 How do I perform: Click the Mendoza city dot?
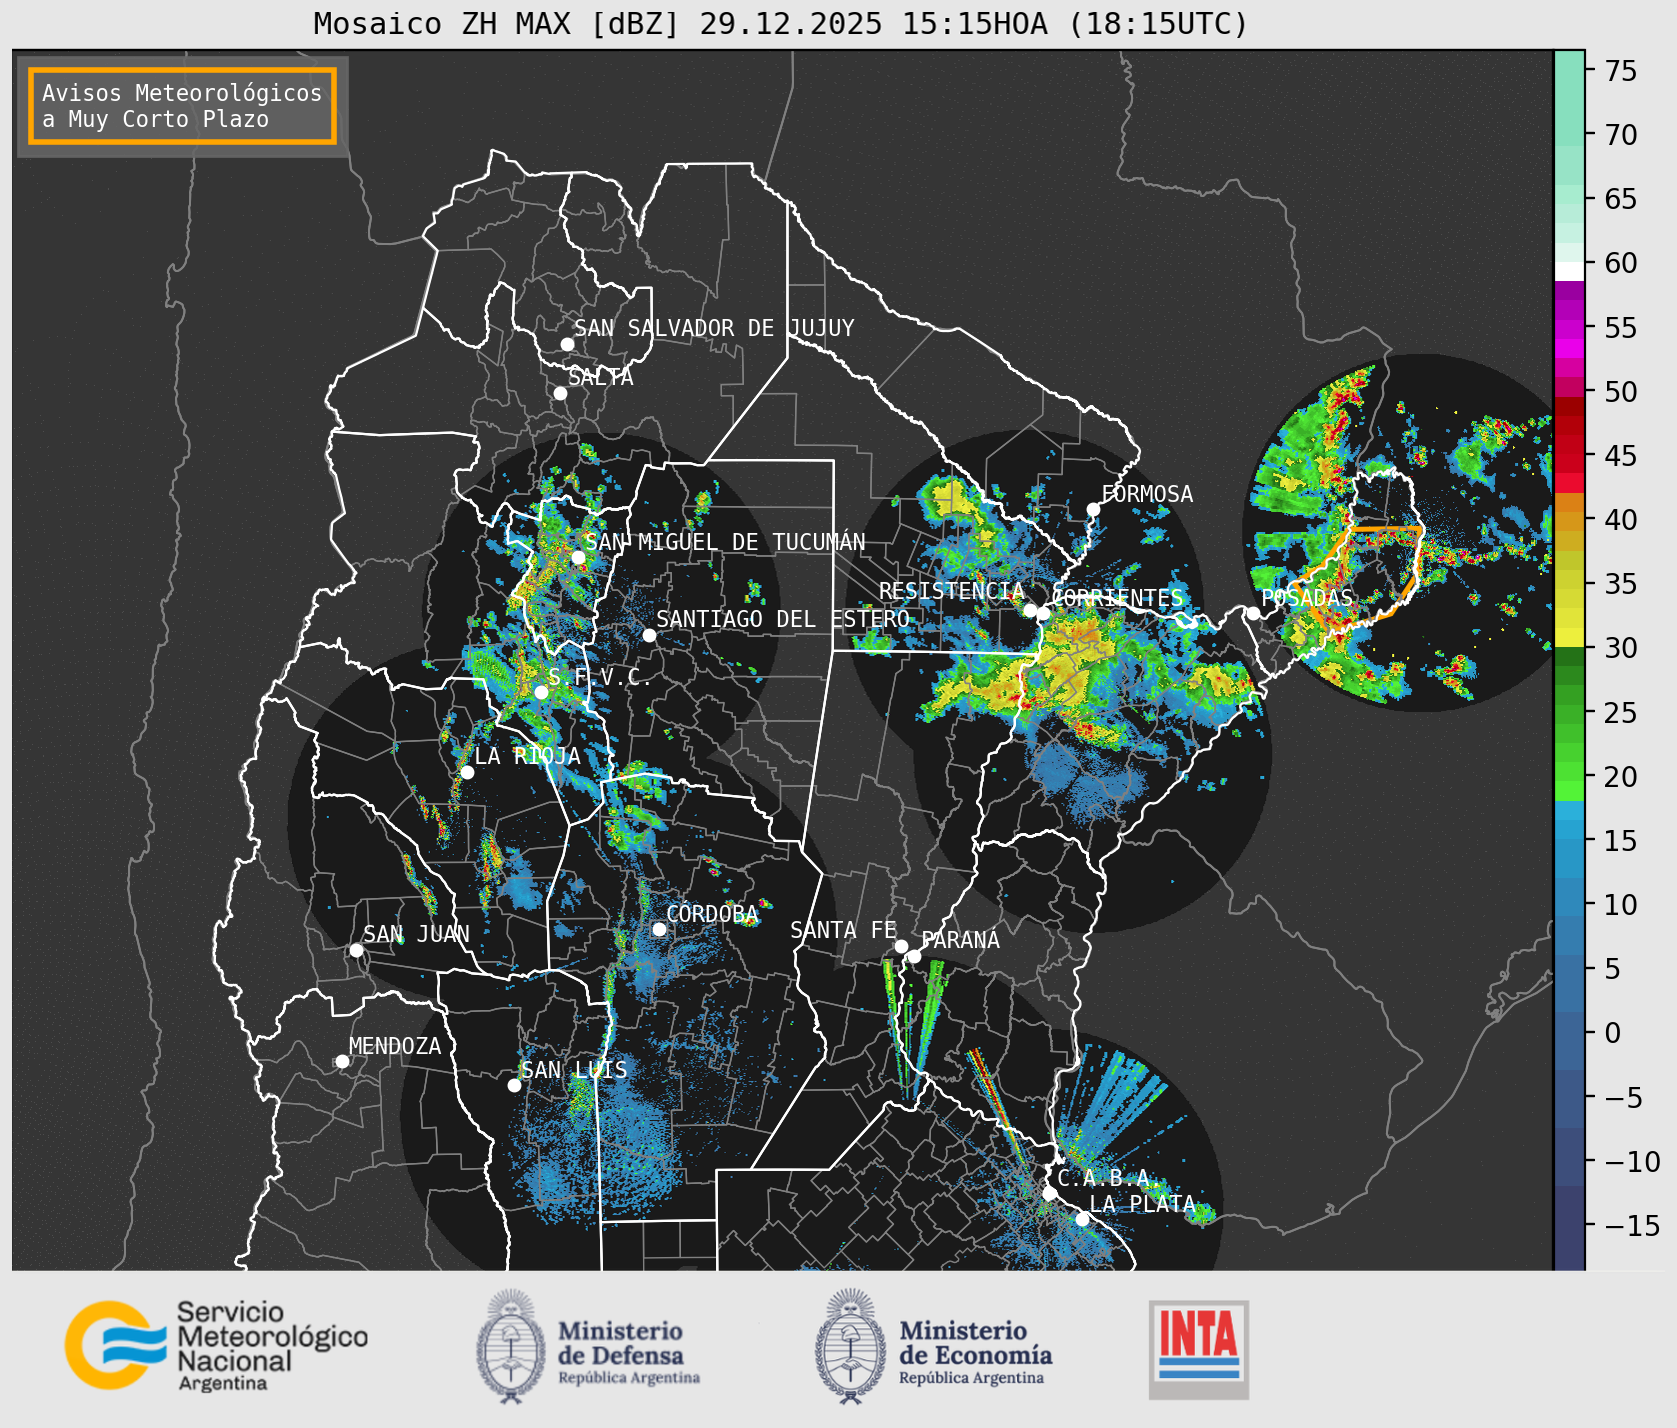pos(342,1061)
